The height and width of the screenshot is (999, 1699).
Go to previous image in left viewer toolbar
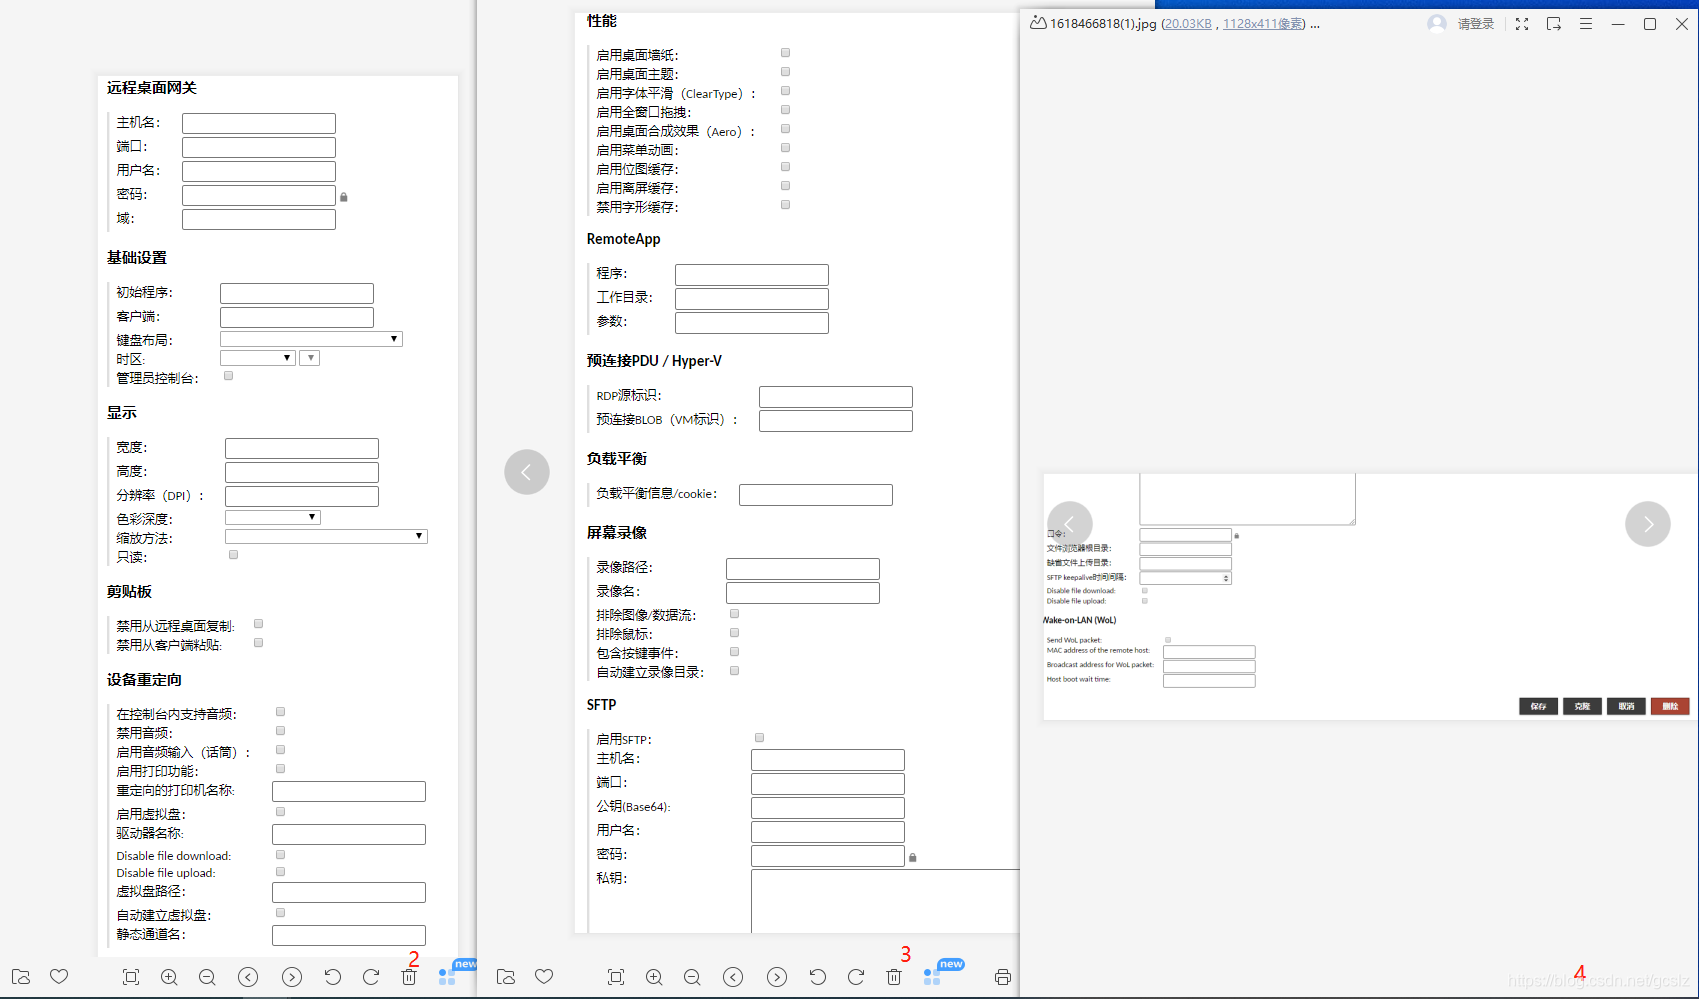click(x=248, y=977)
